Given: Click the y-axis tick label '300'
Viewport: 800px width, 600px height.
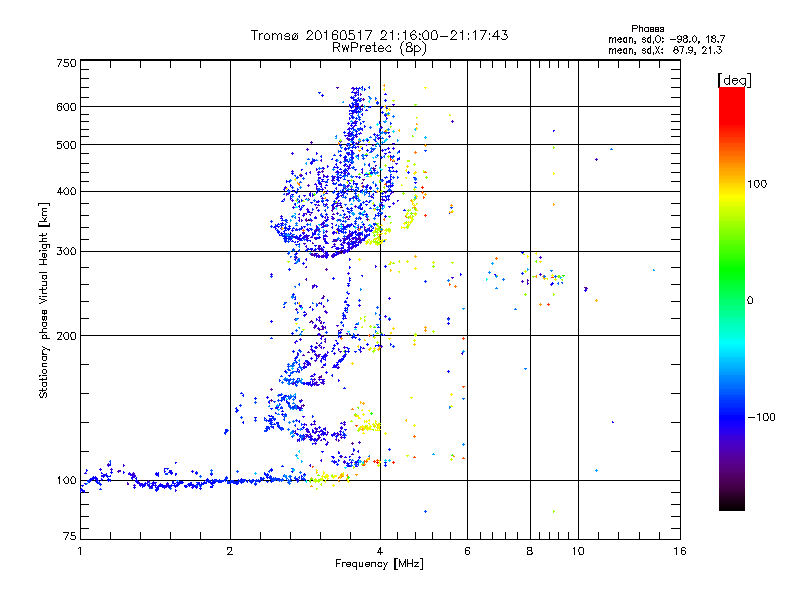Looking at the screenshot, I should (x=66, y=252).
